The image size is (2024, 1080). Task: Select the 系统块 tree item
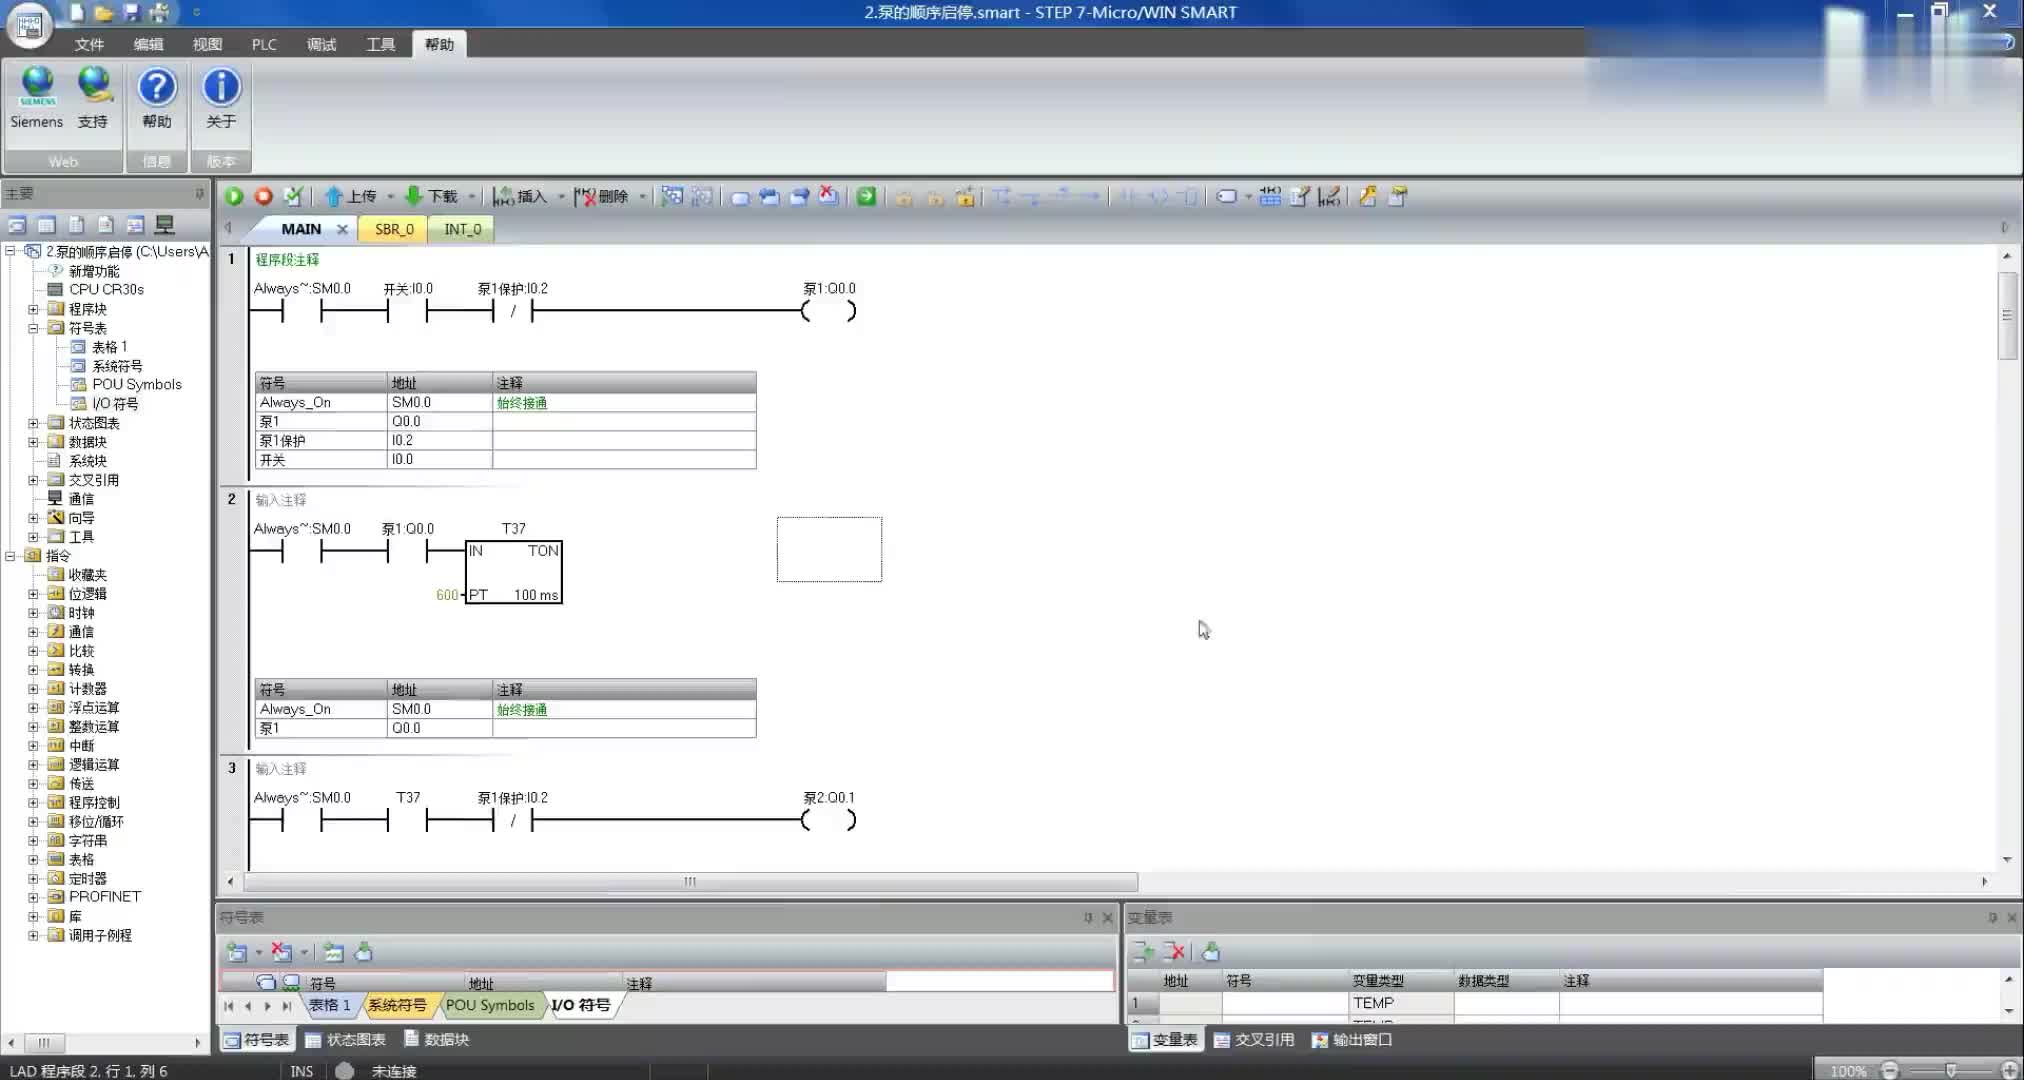[87, 461]
